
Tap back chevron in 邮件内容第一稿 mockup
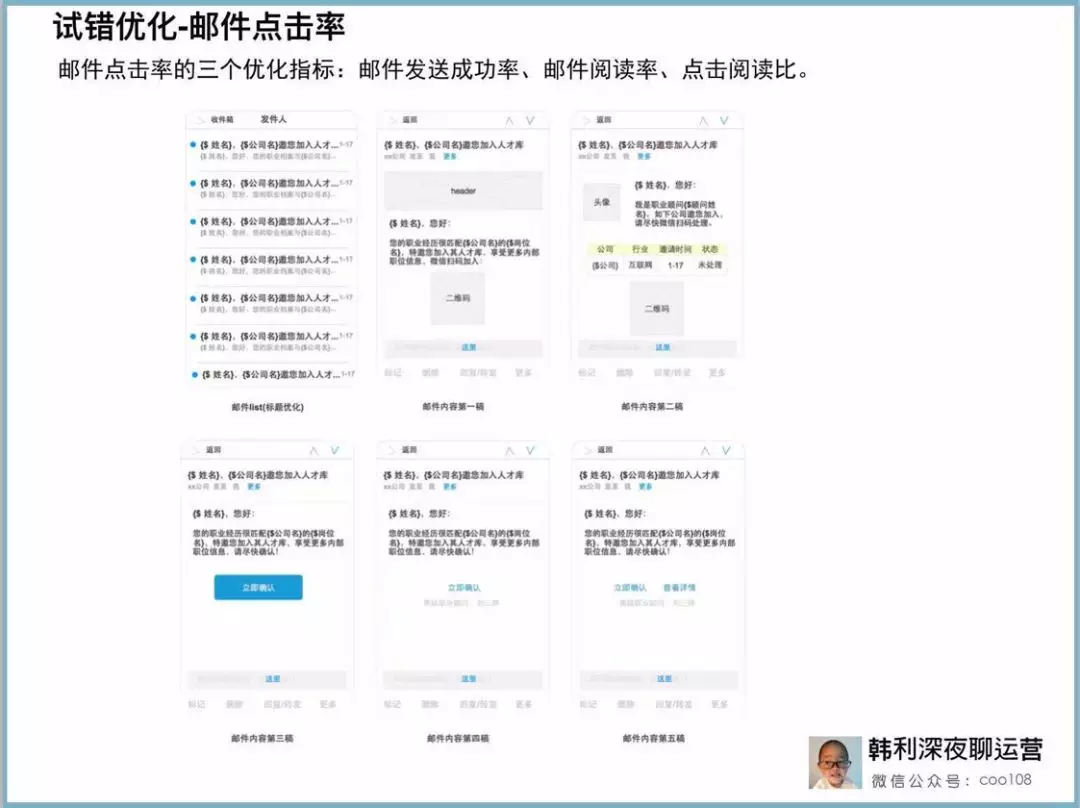(x=393, y=120)
